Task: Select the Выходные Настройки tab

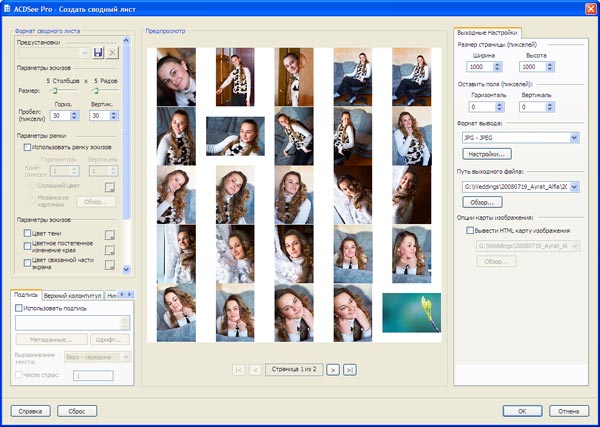Action: pos(486,33)
